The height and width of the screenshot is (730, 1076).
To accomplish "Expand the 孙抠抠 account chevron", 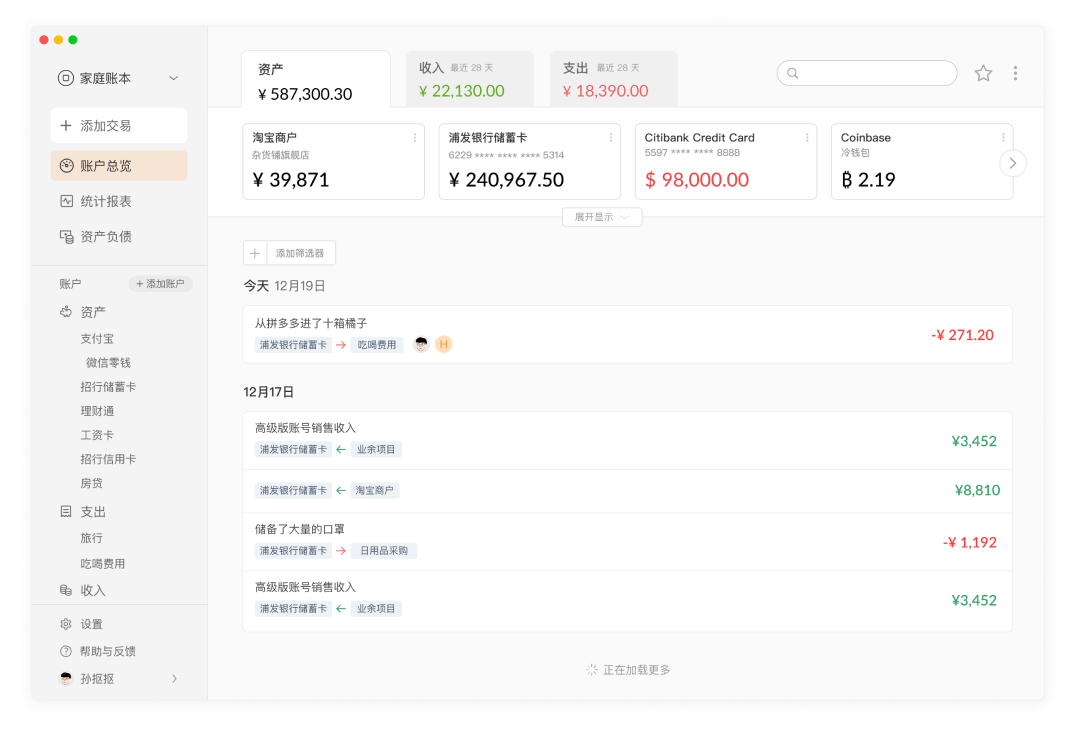I will point(175,678).
